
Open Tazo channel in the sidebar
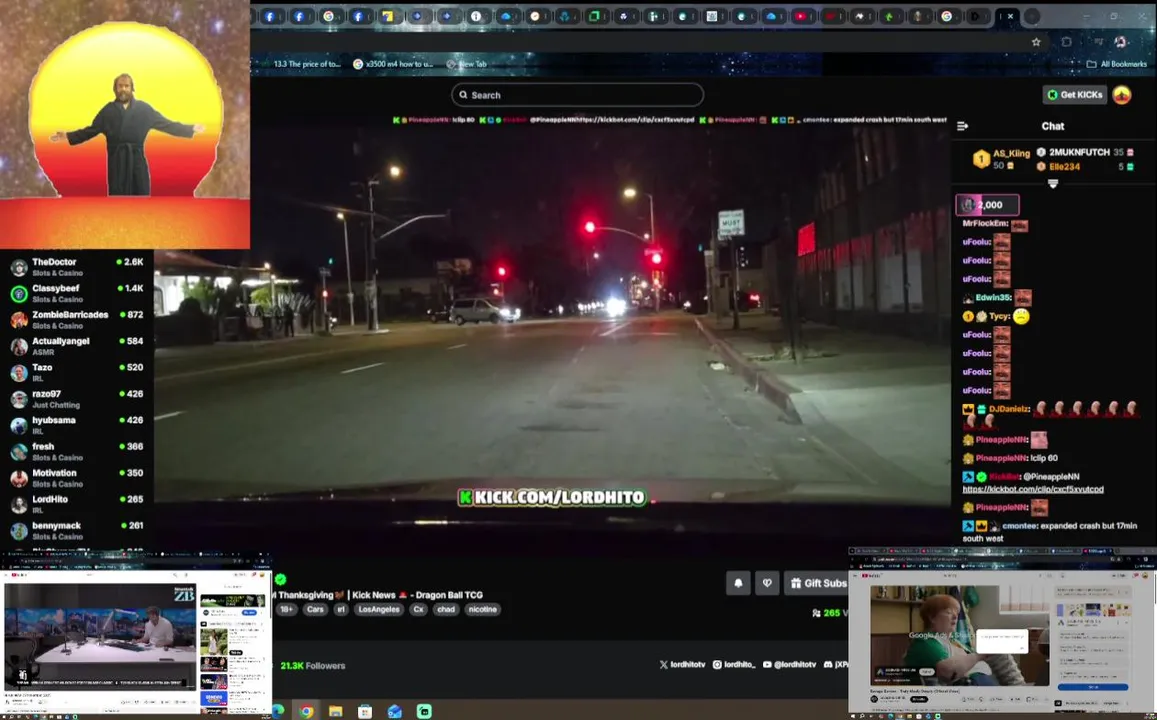(77, 373)
